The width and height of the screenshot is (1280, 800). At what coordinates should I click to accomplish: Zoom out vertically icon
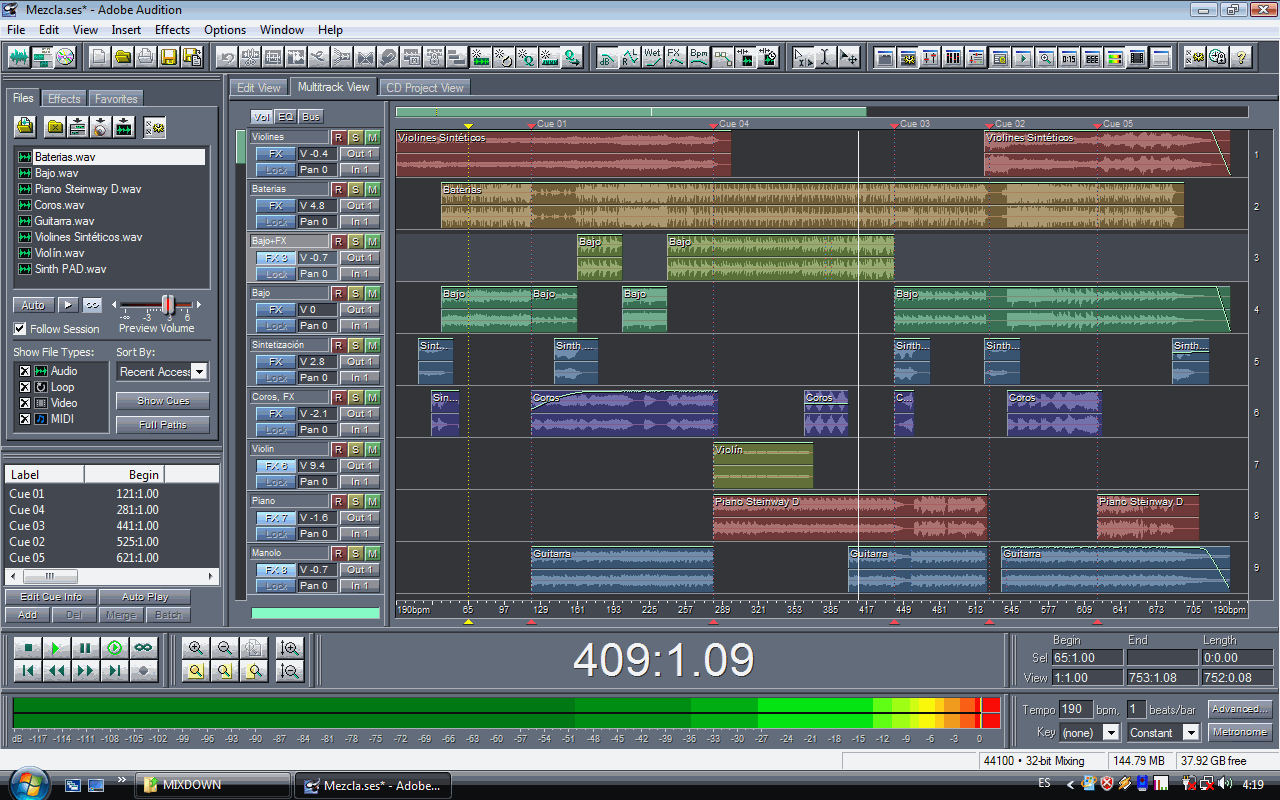click(x=290, y=671)
